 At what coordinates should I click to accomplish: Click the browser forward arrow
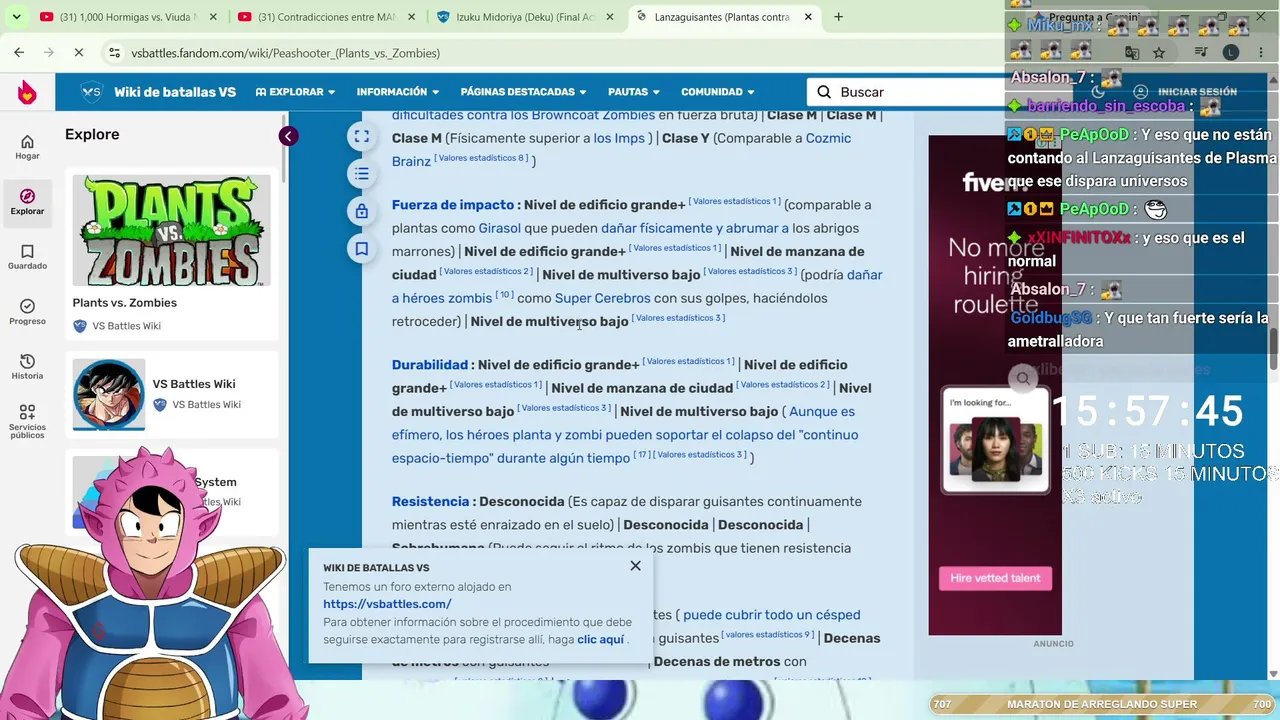click(49, 52)
